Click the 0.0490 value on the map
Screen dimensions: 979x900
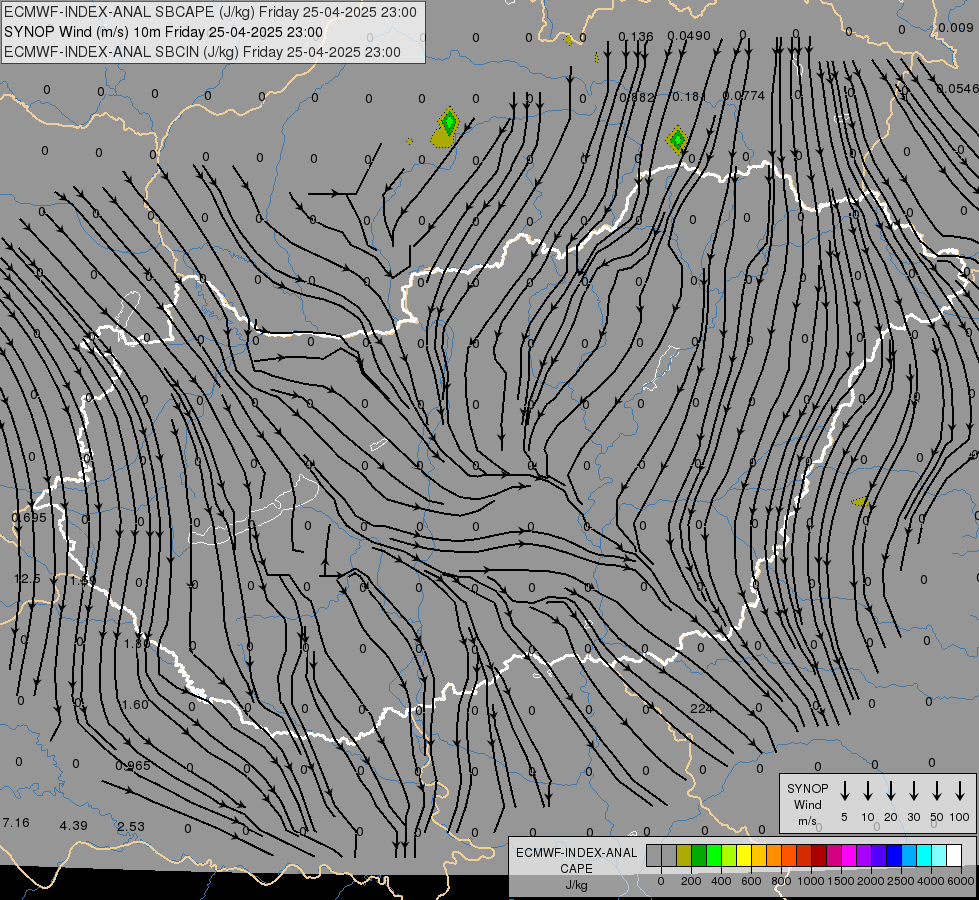(689, 36)
